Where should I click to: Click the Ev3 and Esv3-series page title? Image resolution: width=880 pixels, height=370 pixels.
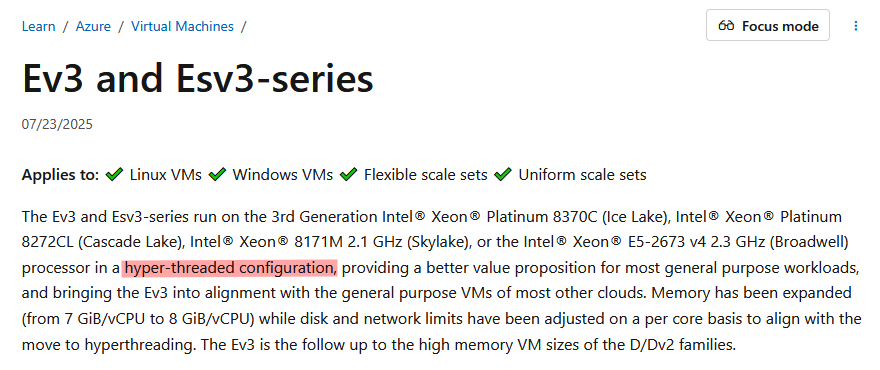click(x=198, y=78)
